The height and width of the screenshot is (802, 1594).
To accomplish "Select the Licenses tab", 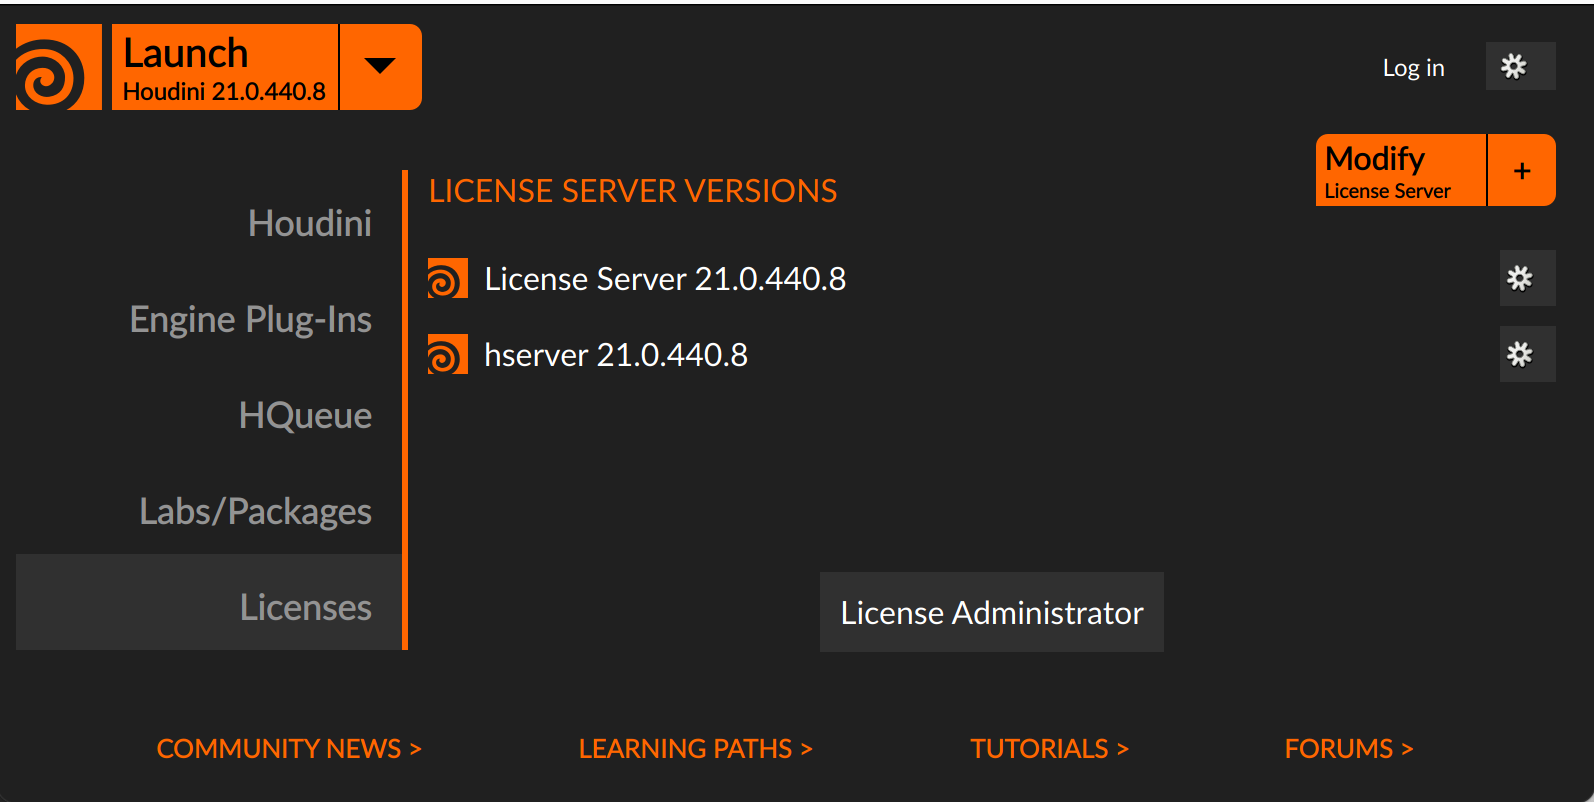I will click(x=209, y=602).
